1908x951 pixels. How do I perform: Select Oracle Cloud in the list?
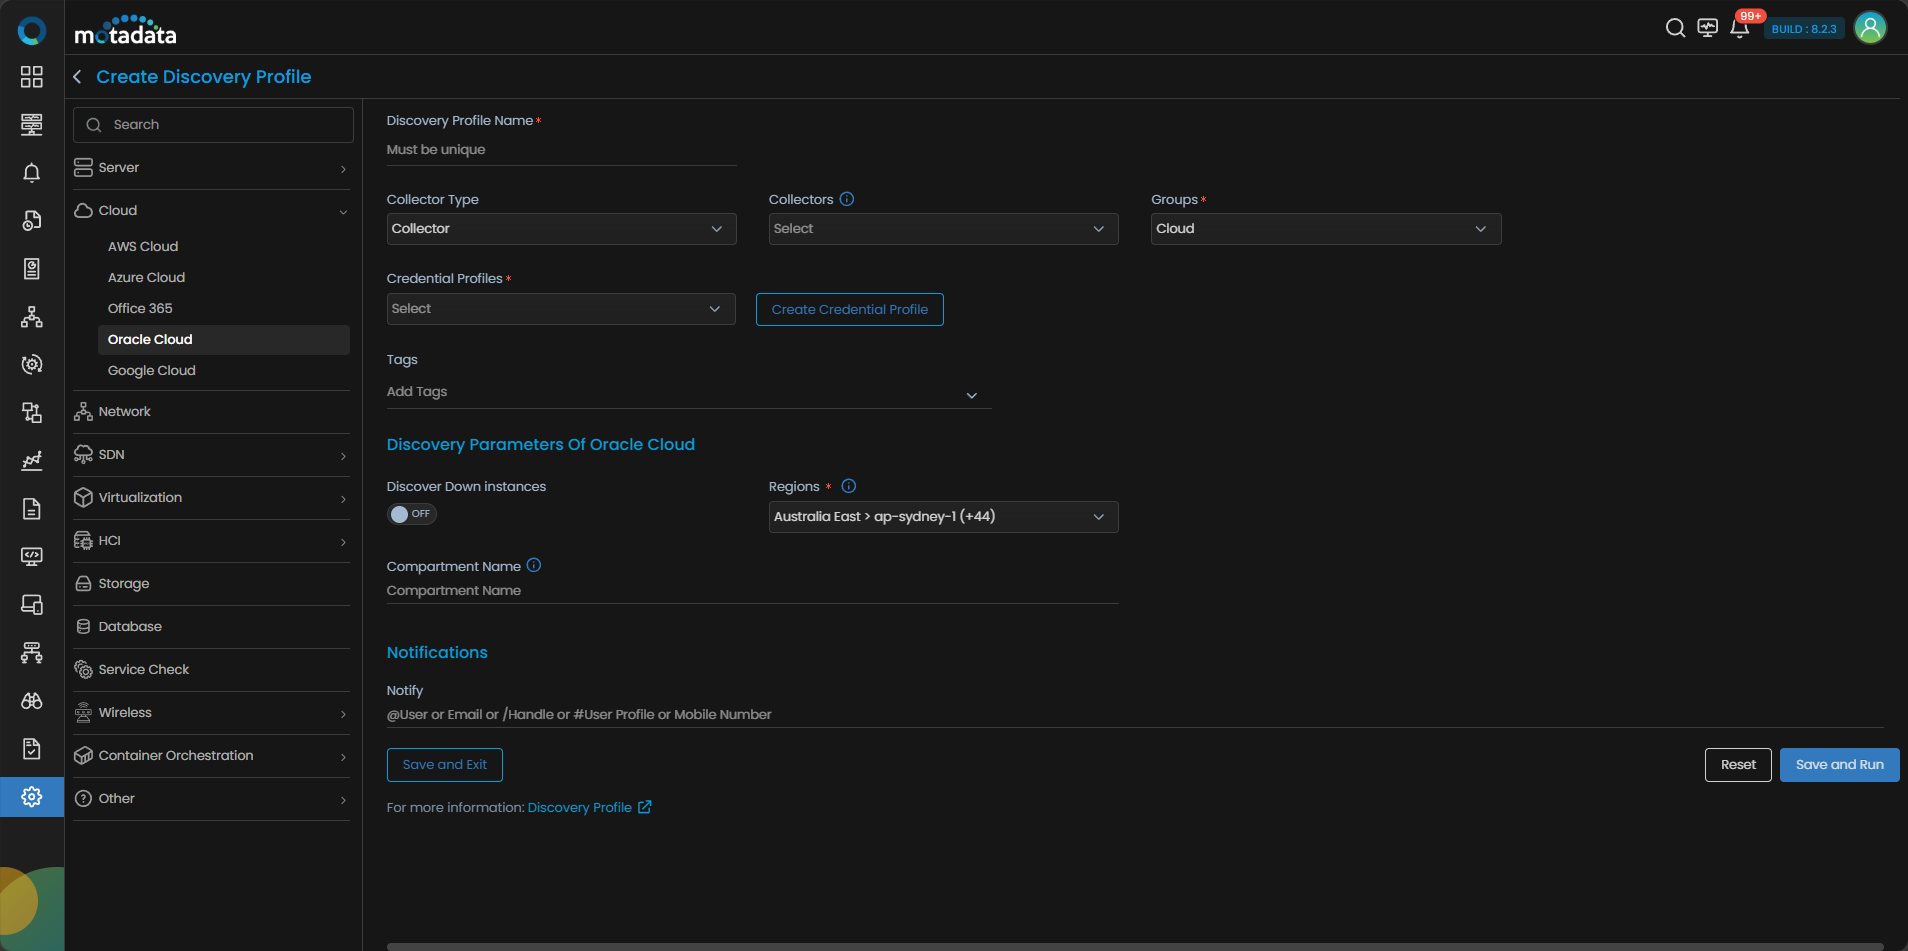(224, 340)
